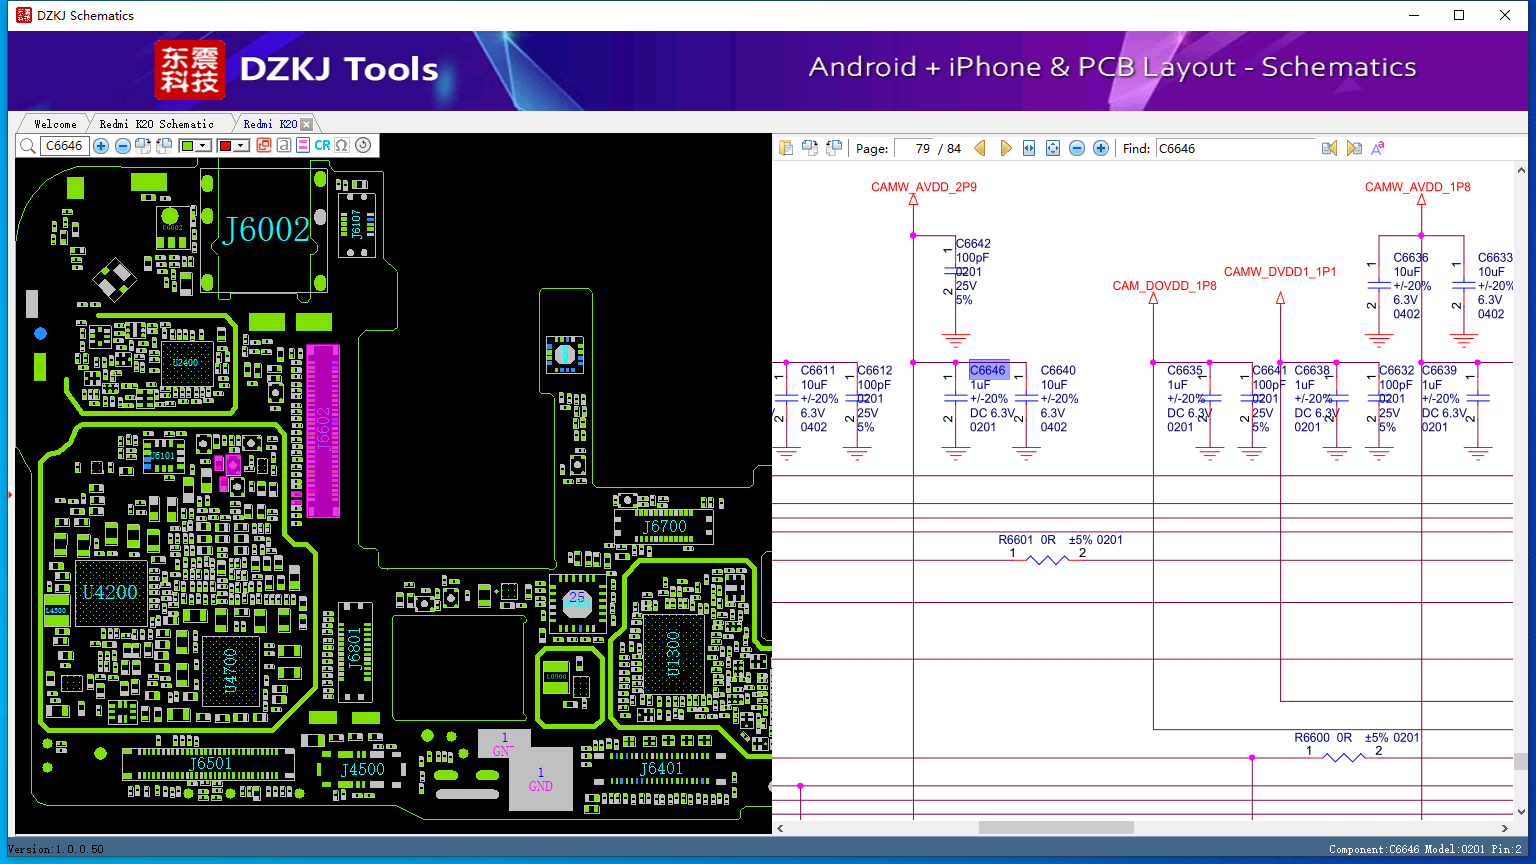
Task: Open the green color dropdown arrow
Action: point(204,146)
